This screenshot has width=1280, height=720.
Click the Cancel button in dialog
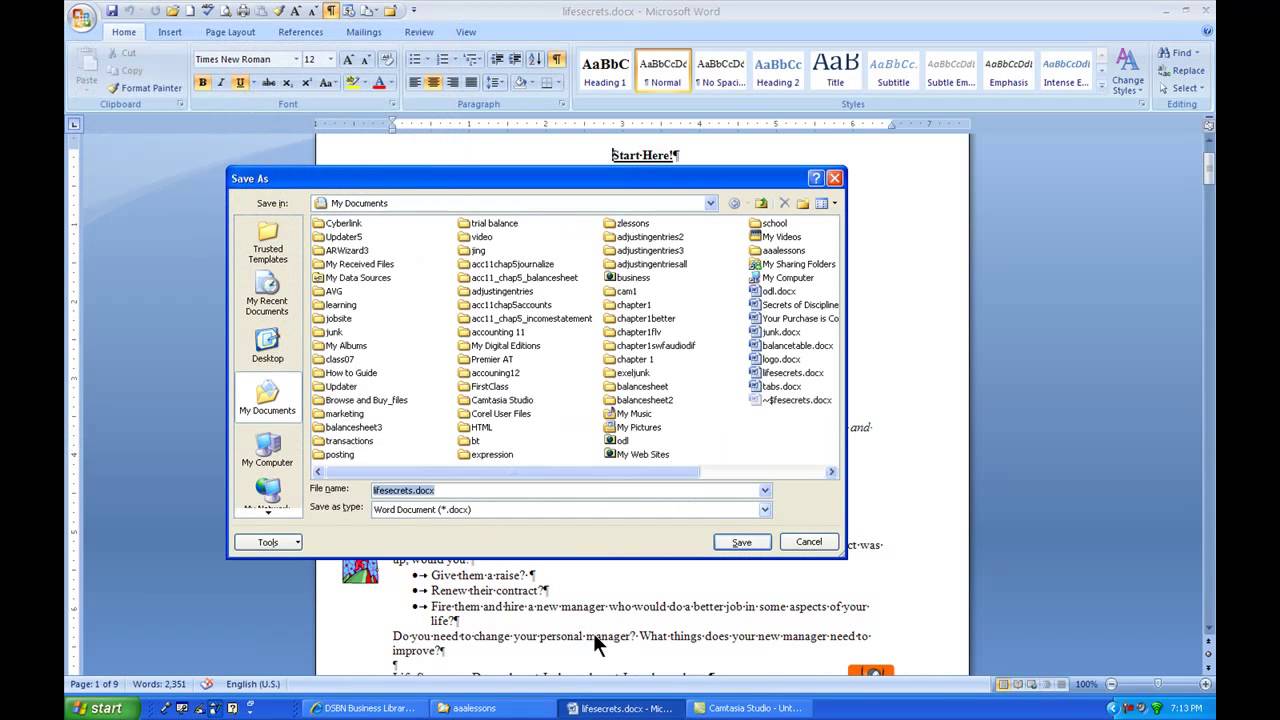click(808, 542)
